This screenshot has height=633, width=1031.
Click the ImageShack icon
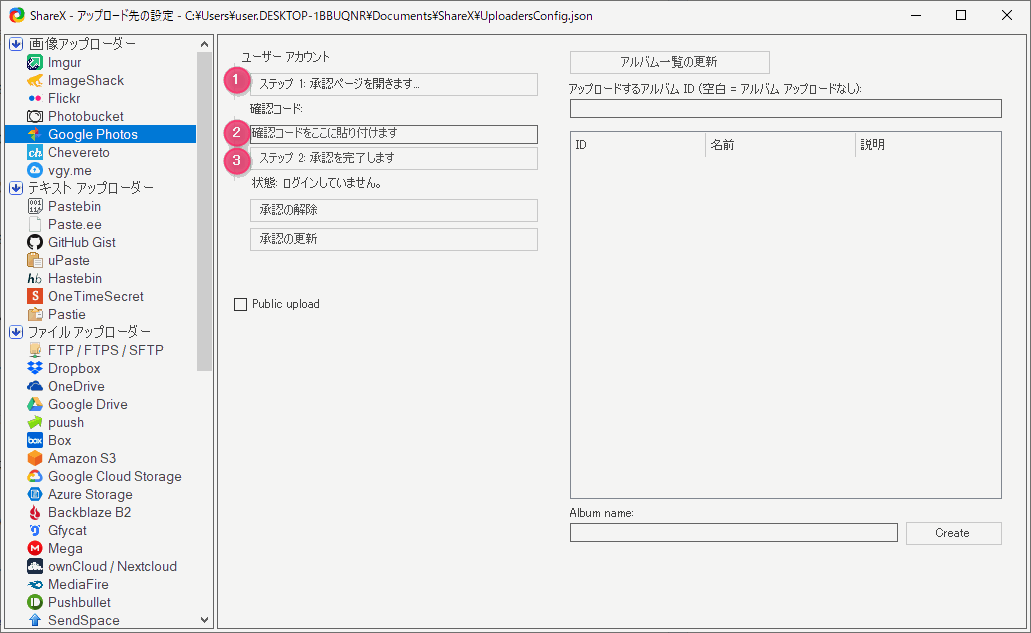[35, 80]
